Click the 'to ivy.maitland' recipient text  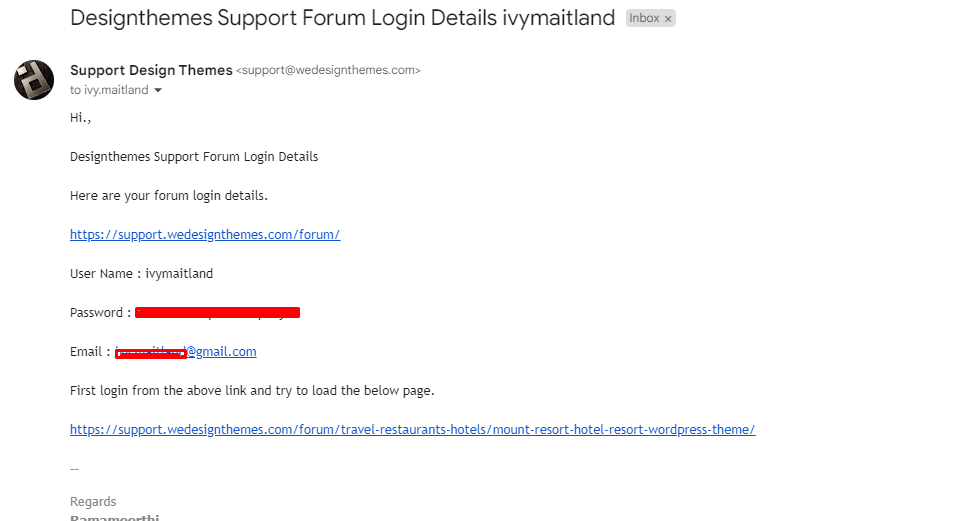pos(109,90)
